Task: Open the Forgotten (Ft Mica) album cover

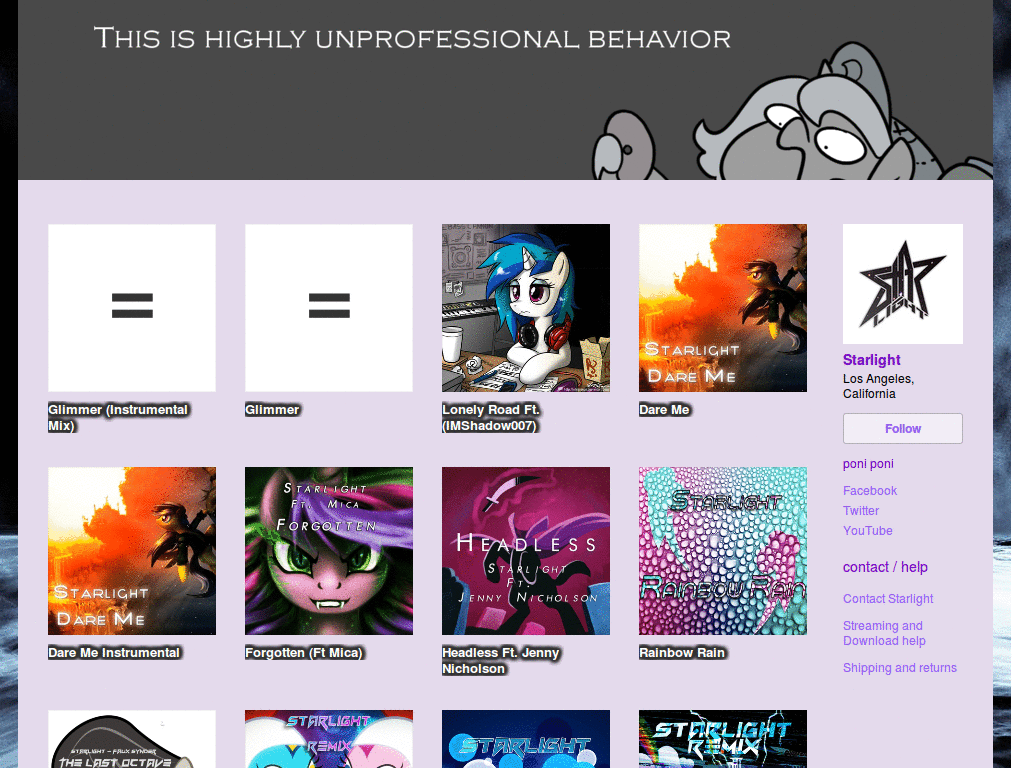Action: pyautogui.click(x=328, y=550)
